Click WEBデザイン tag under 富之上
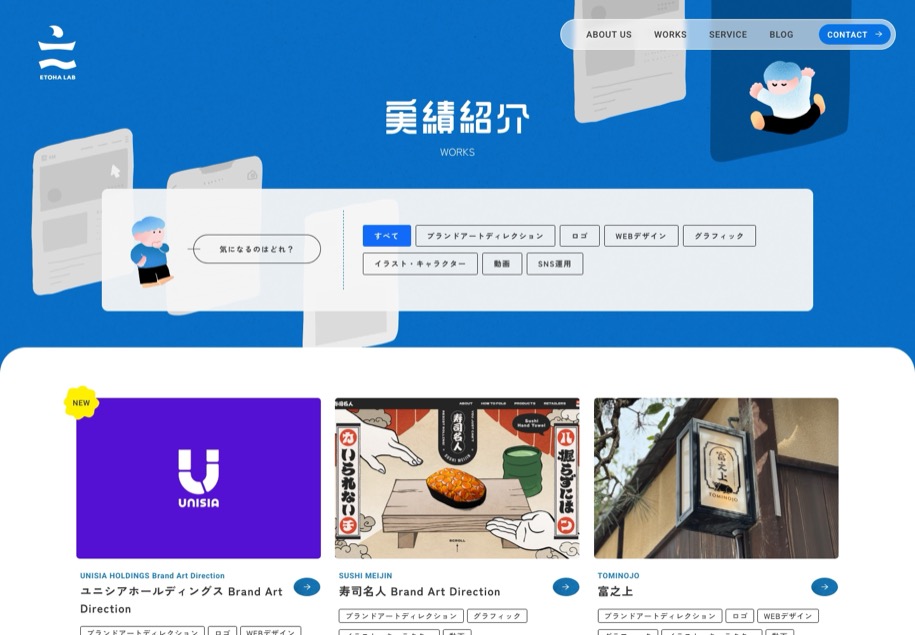This screenshot has height=635, width=915. coord(788,616)
